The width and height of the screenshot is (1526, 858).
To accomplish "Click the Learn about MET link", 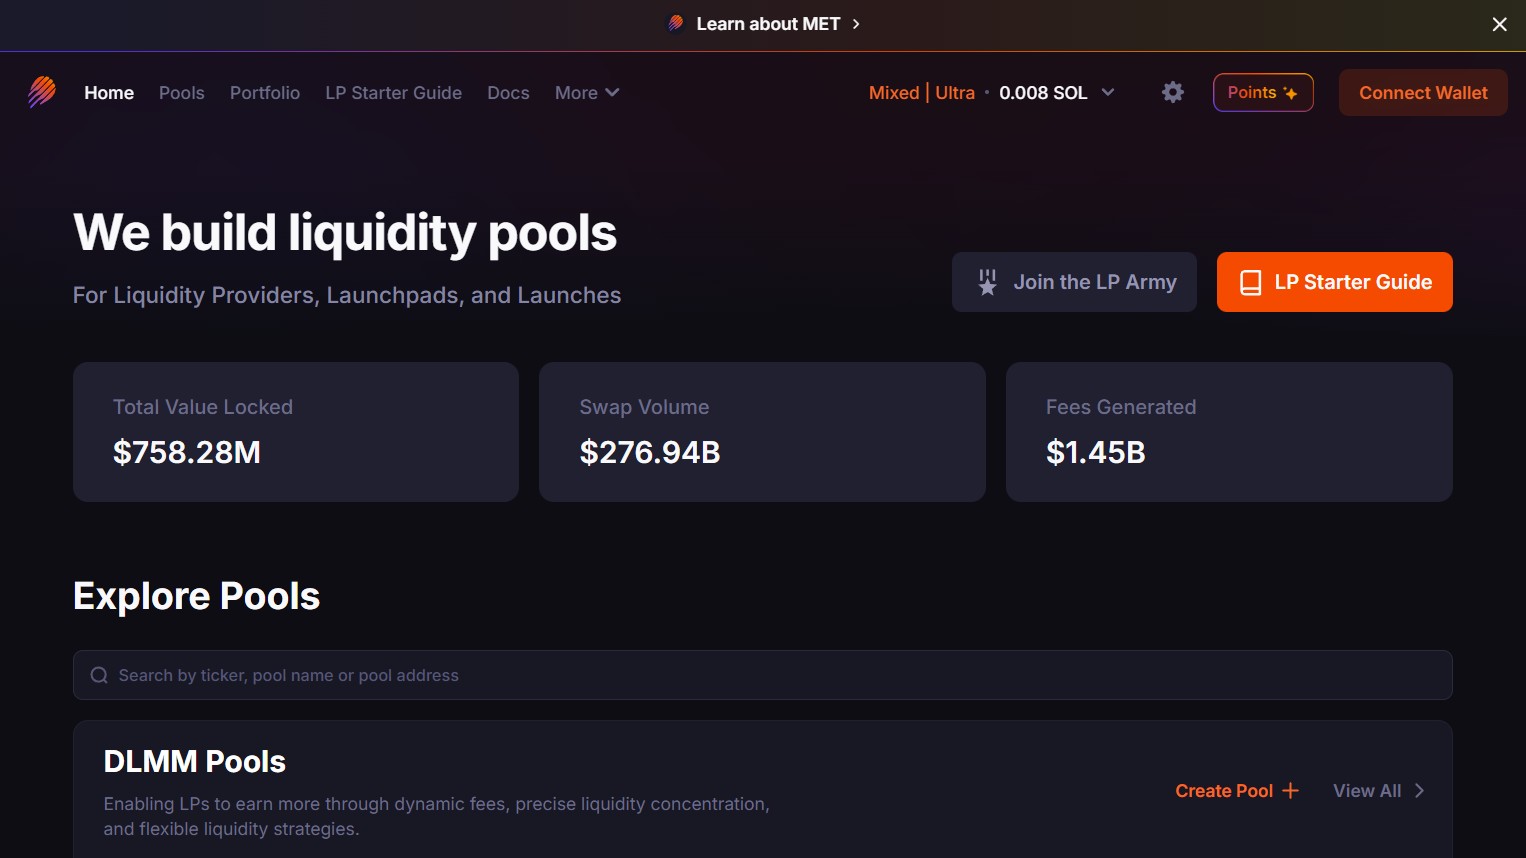I will click(x=768, y=24).
